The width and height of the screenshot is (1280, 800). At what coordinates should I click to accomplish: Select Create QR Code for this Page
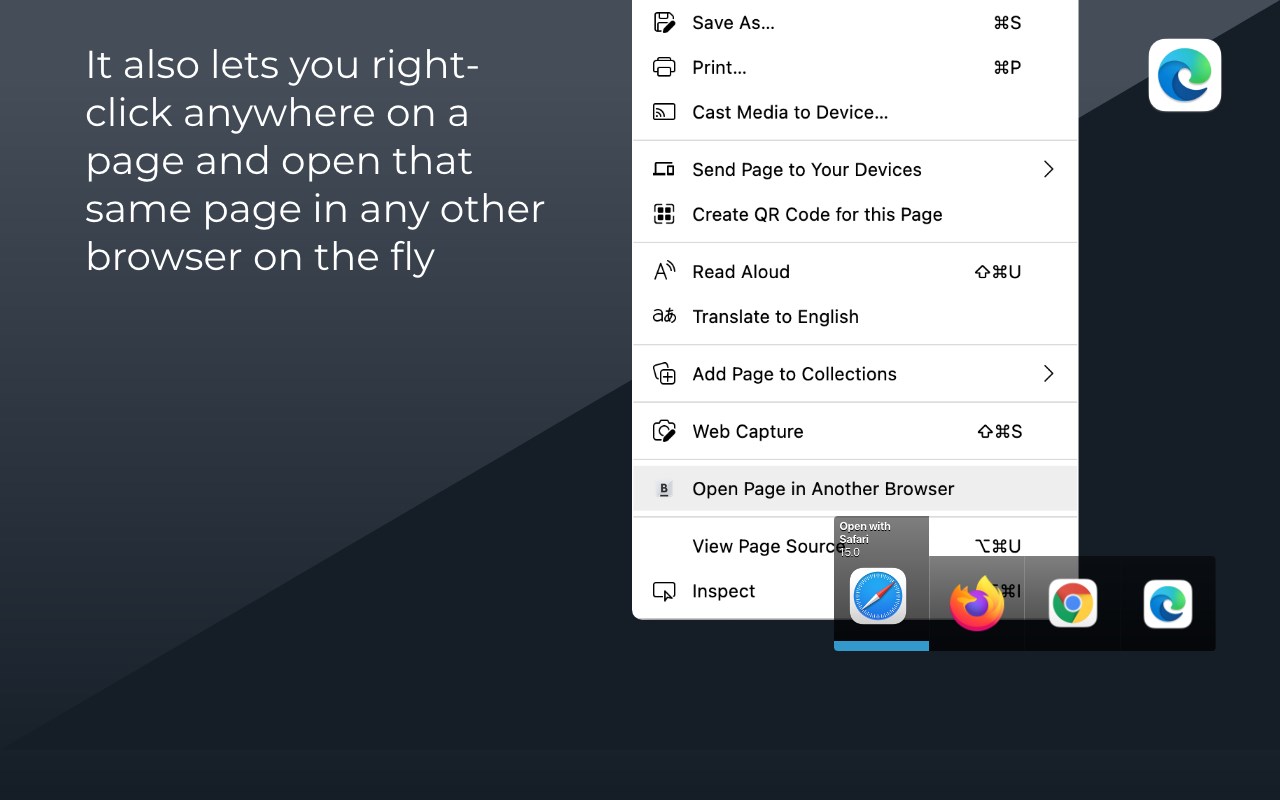pyautogui.click(x=856, y=214)
